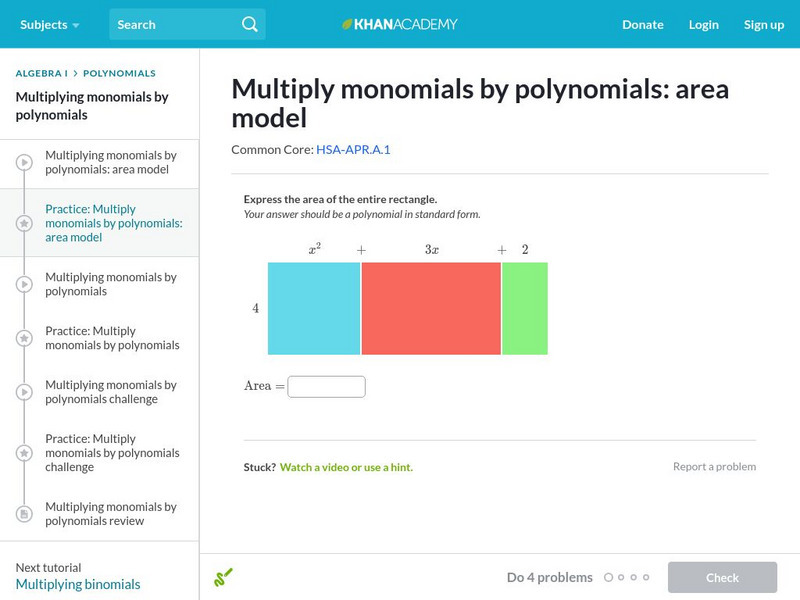The width and height of the screenshot is (800, 600).
Task: Click the play icon beside Multiplying monomials by polynomials
Action: point(25,284)
